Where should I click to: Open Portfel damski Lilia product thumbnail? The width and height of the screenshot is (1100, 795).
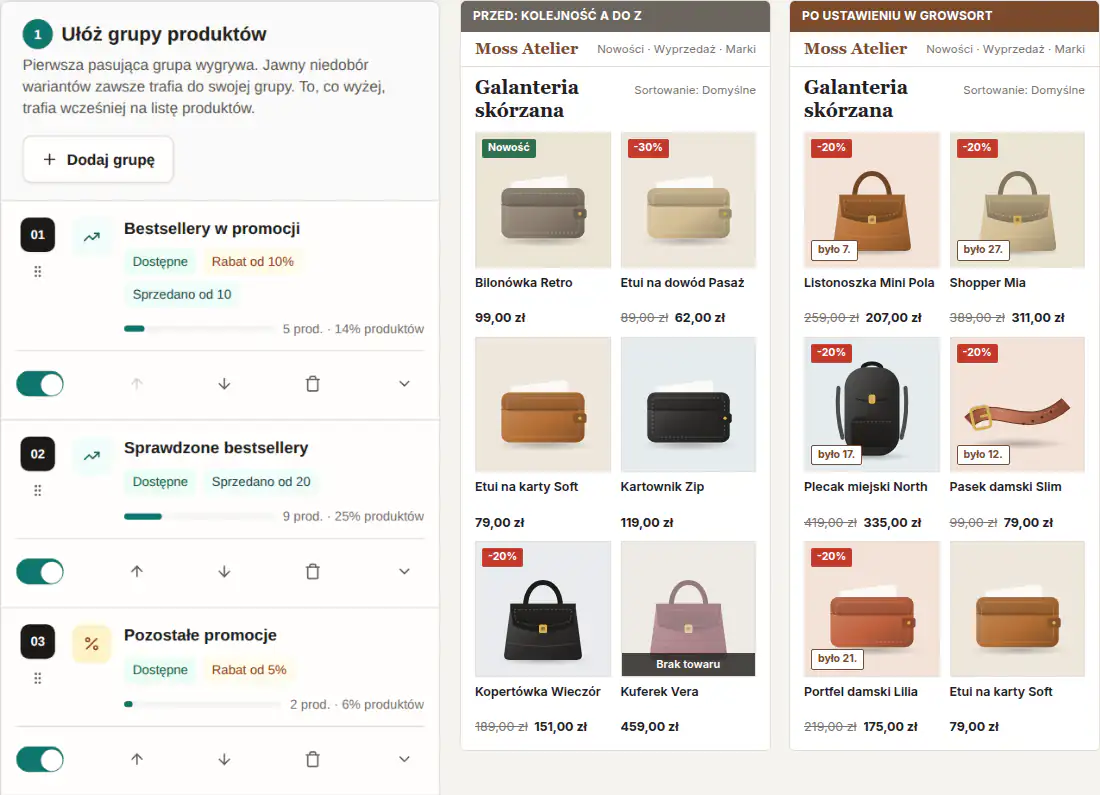[872, 609]
